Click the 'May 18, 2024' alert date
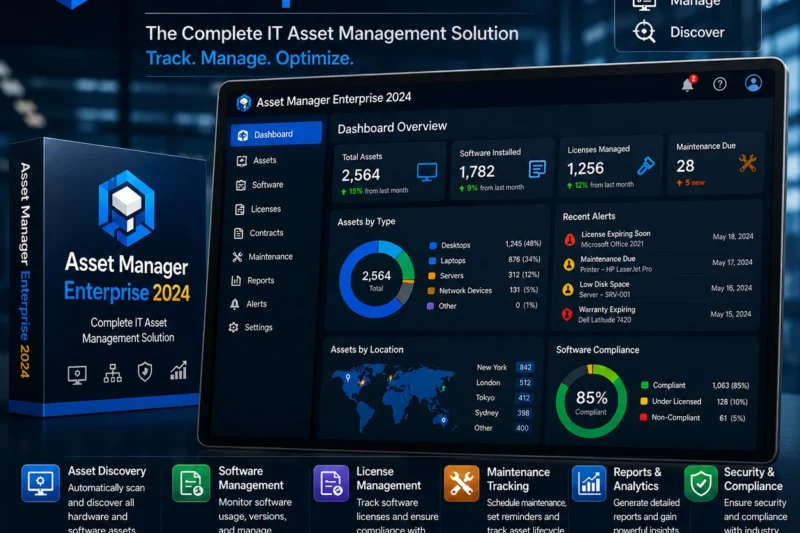The image size is (800, 533). (x=733, y=237)
